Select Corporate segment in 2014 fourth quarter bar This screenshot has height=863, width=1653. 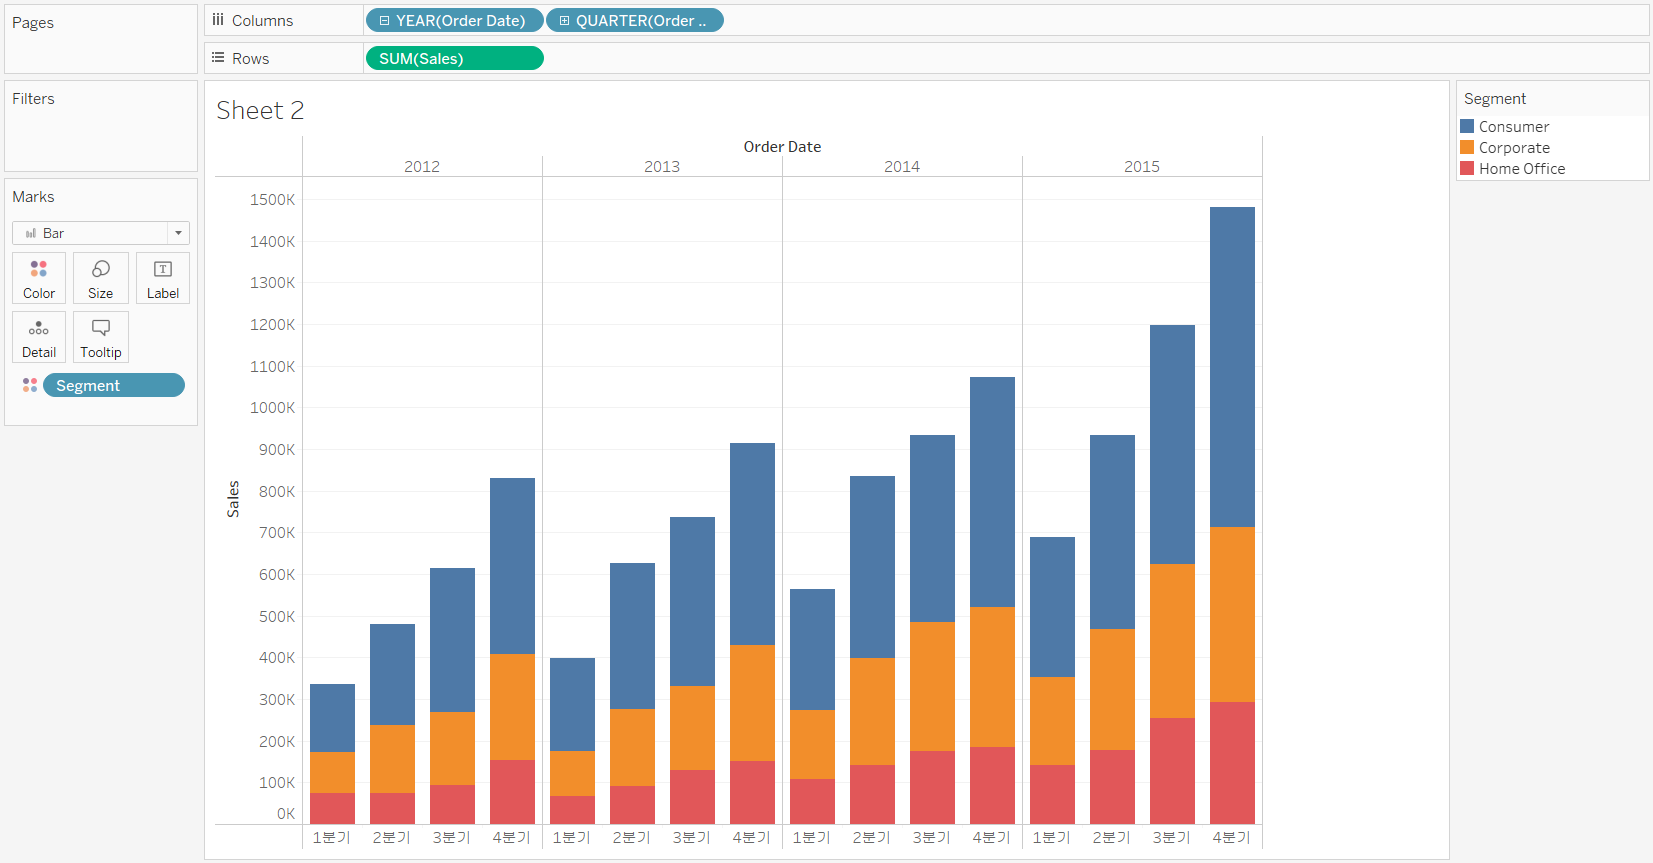point(992,677)
